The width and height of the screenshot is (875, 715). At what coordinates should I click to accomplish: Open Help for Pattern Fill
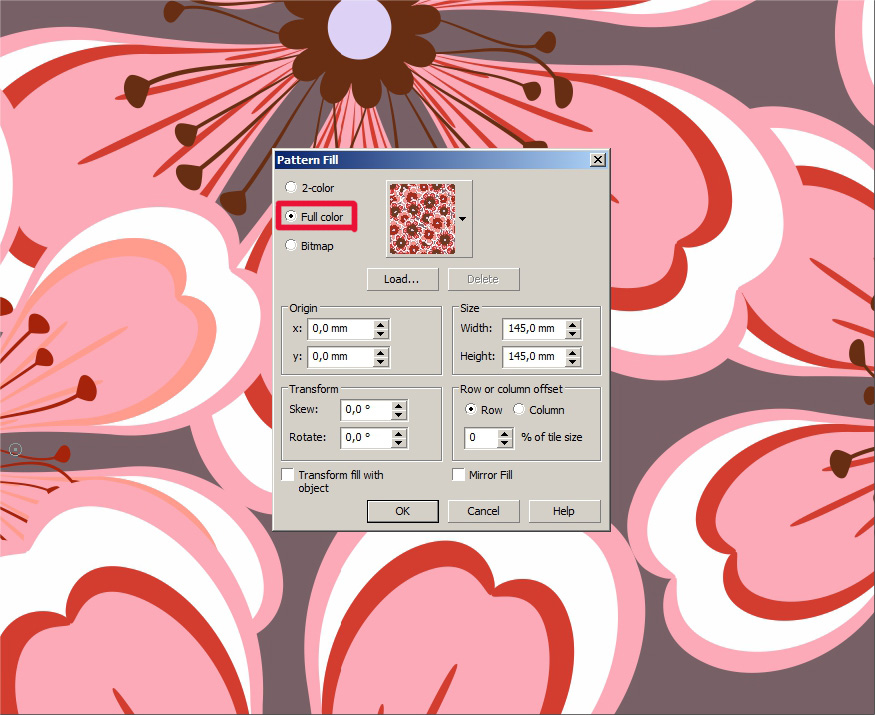564,511
